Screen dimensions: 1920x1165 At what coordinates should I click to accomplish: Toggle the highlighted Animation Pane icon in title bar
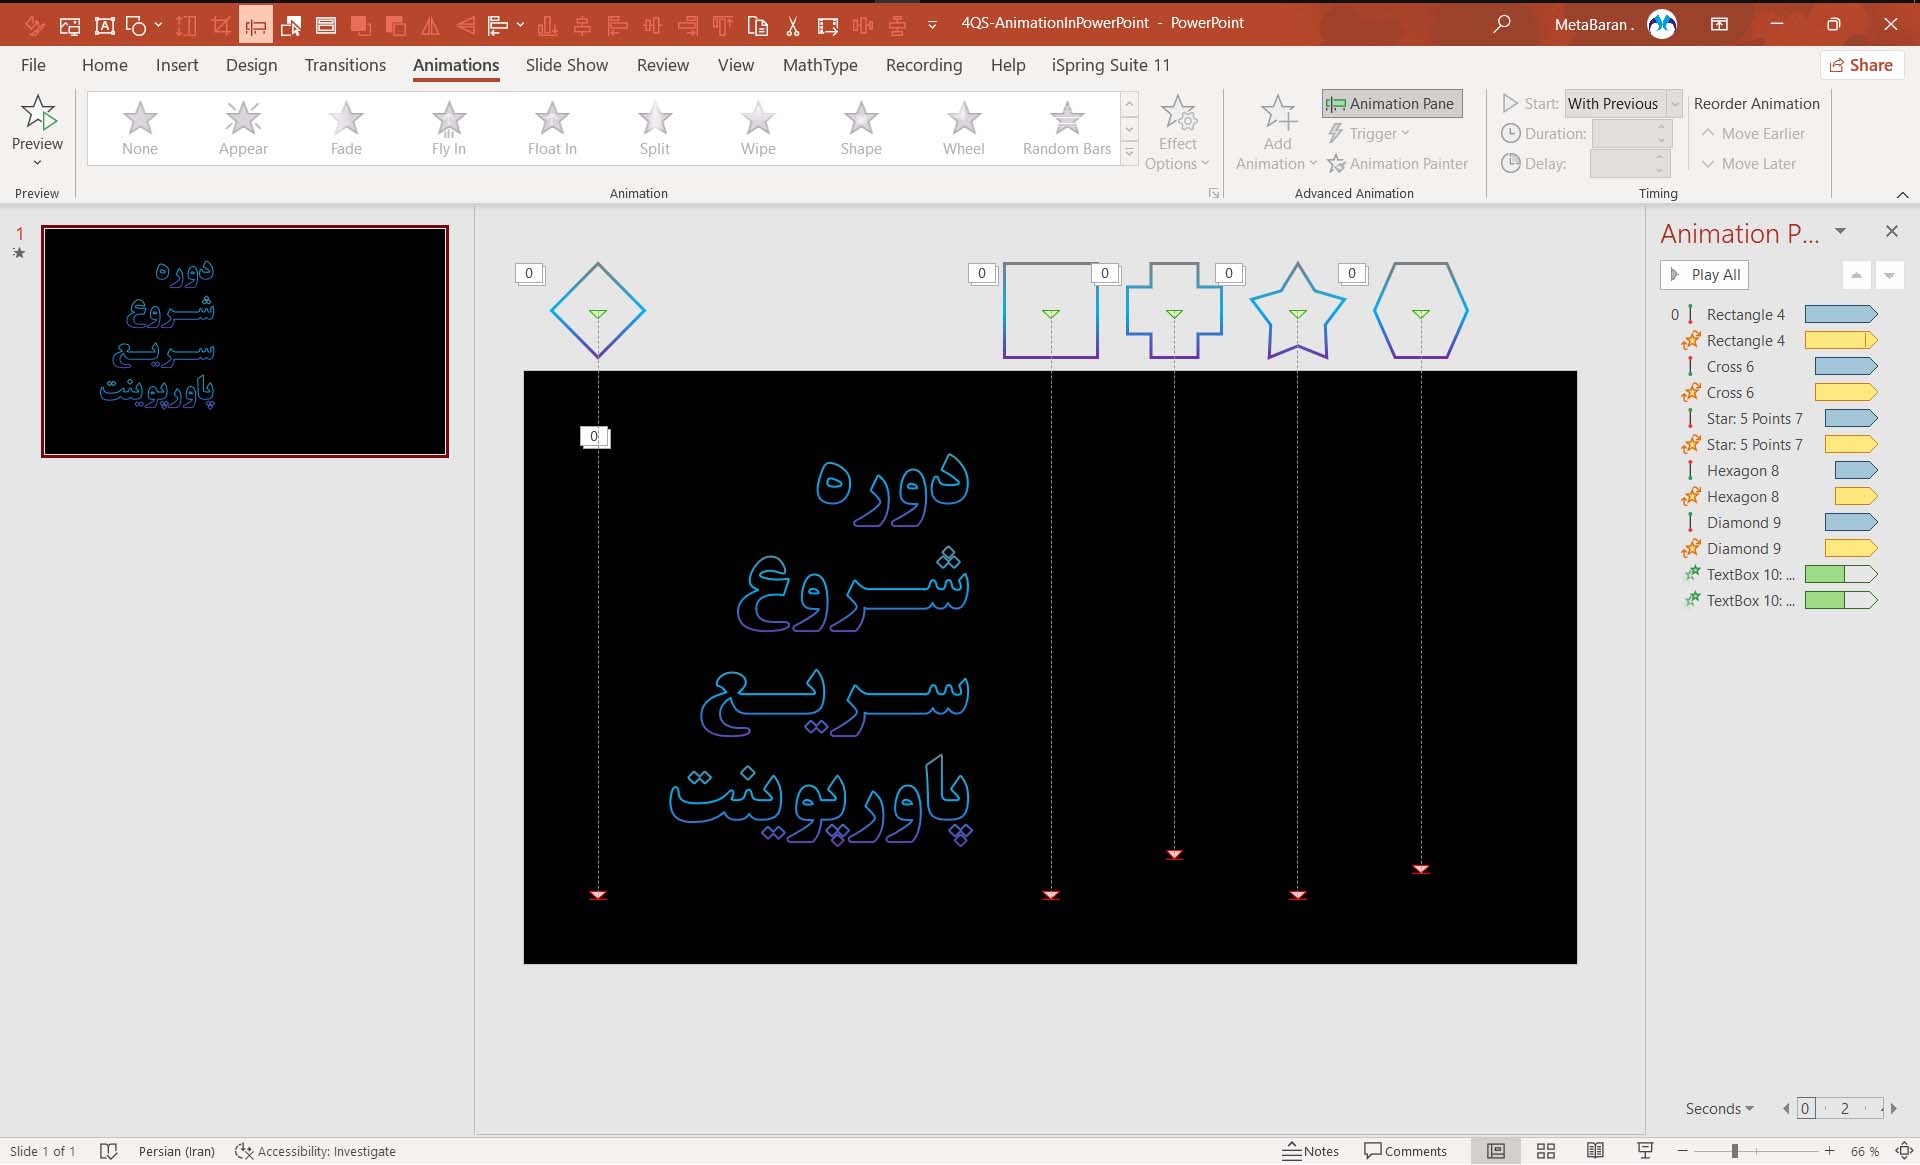[256, 25]
